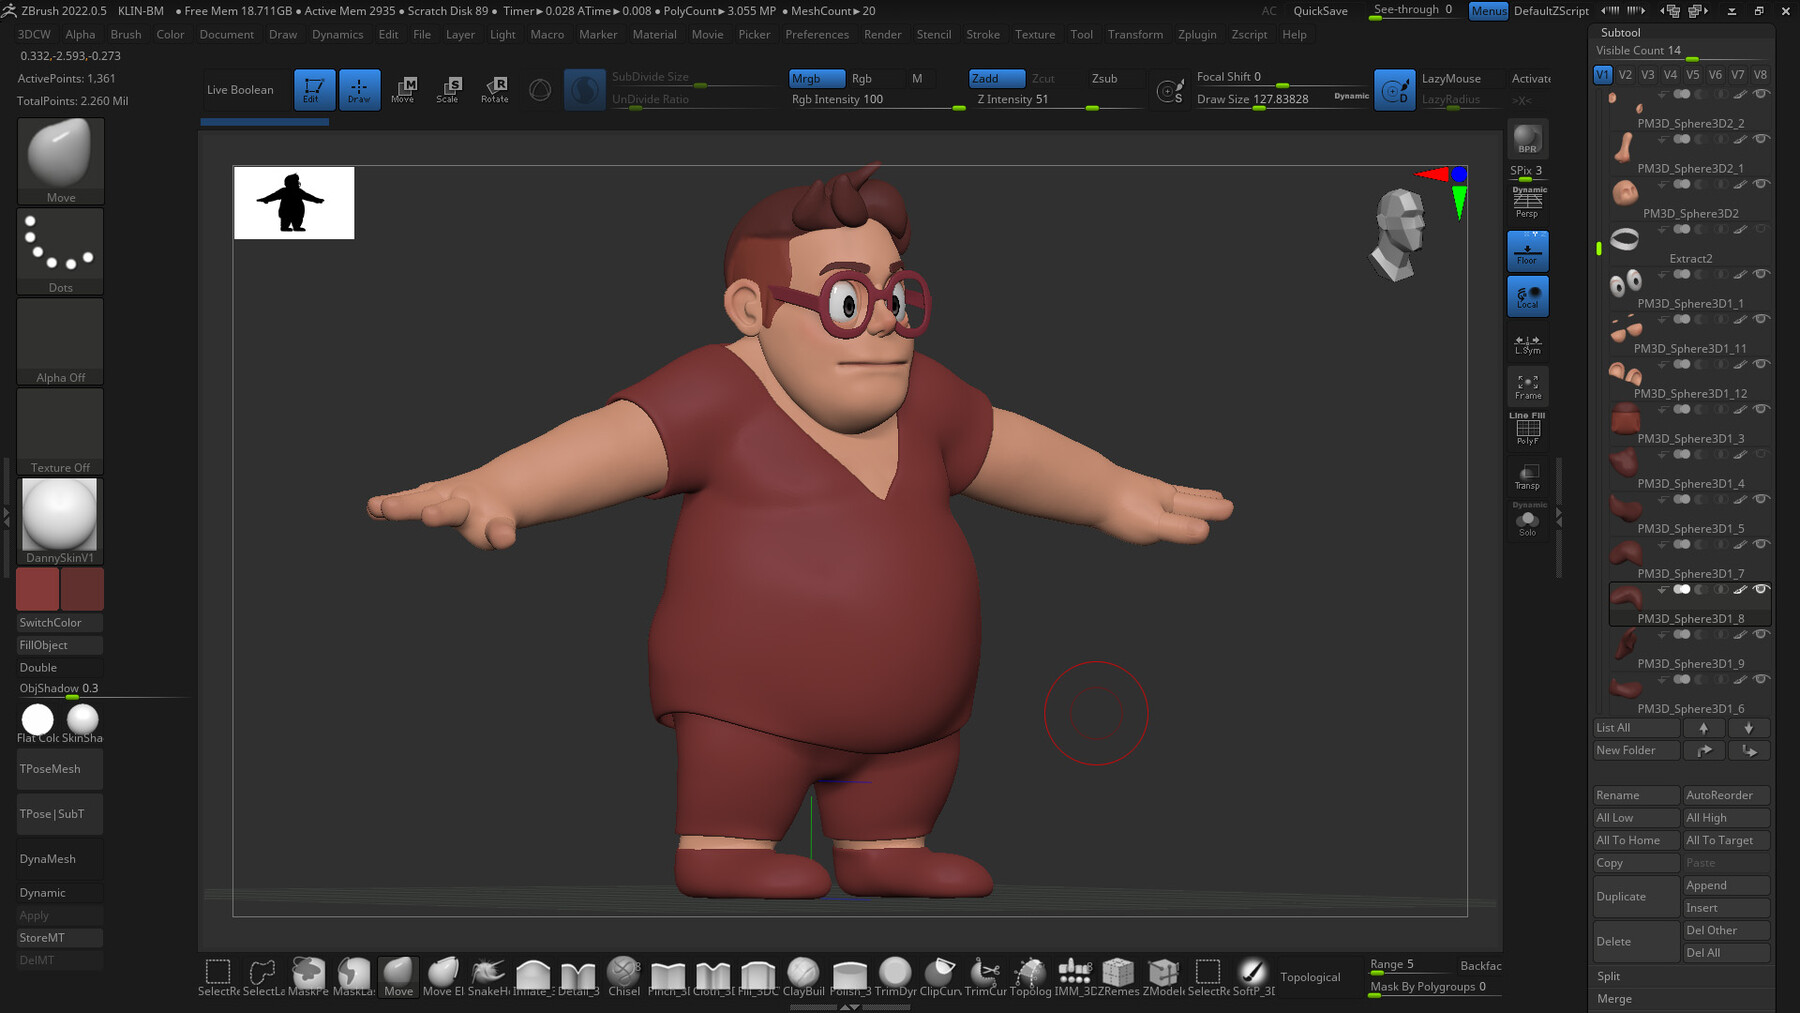Open the Zplugin menu
This screenshot has height=1013, width=1800.
coord(1197,34)
